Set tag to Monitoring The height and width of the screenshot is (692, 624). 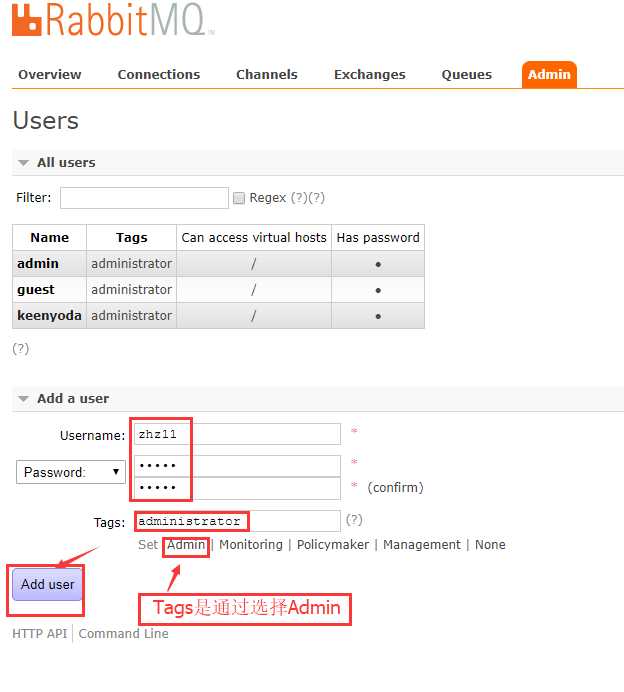coord(251,545)
